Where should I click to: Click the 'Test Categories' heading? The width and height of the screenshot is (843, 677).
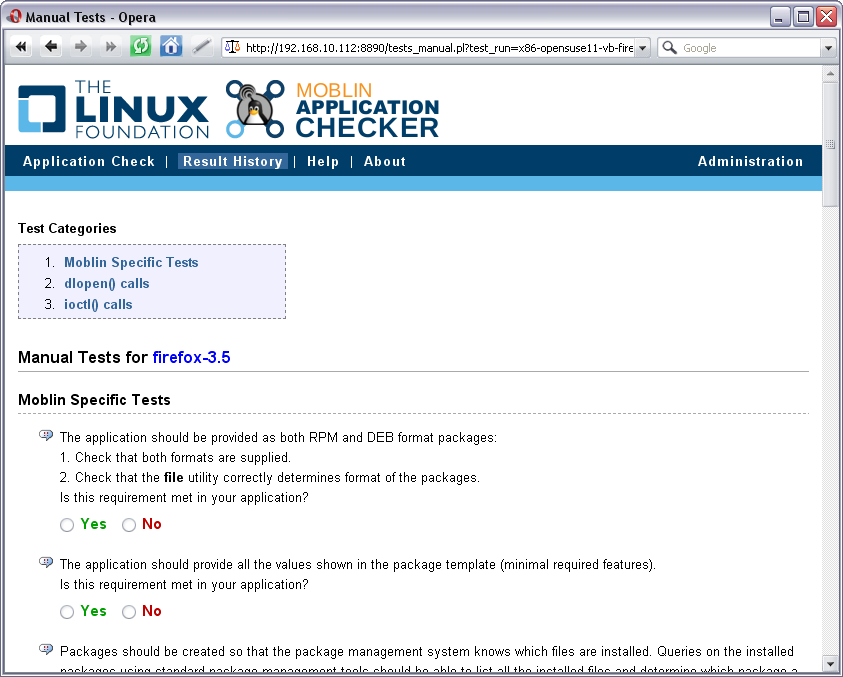(x=67, y=229)
